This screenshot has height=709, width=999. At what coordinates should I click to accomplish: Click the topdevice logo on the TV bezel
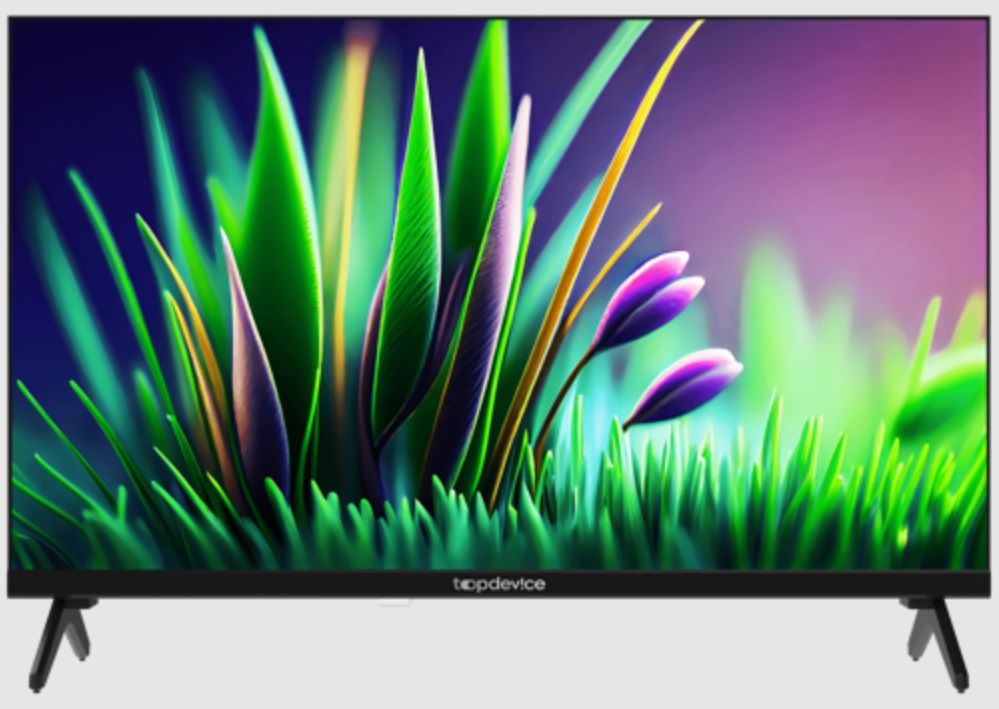pyautogui.click(x=499, y=584)
